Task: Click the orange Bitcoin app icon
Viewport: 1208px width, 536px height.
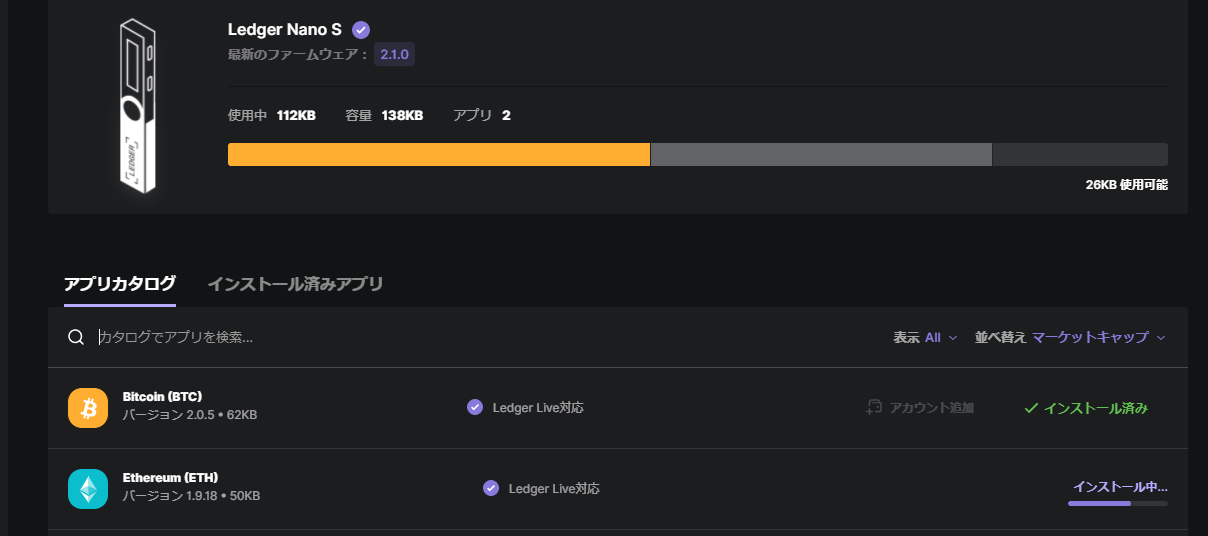Action: (x=88, y=408)
